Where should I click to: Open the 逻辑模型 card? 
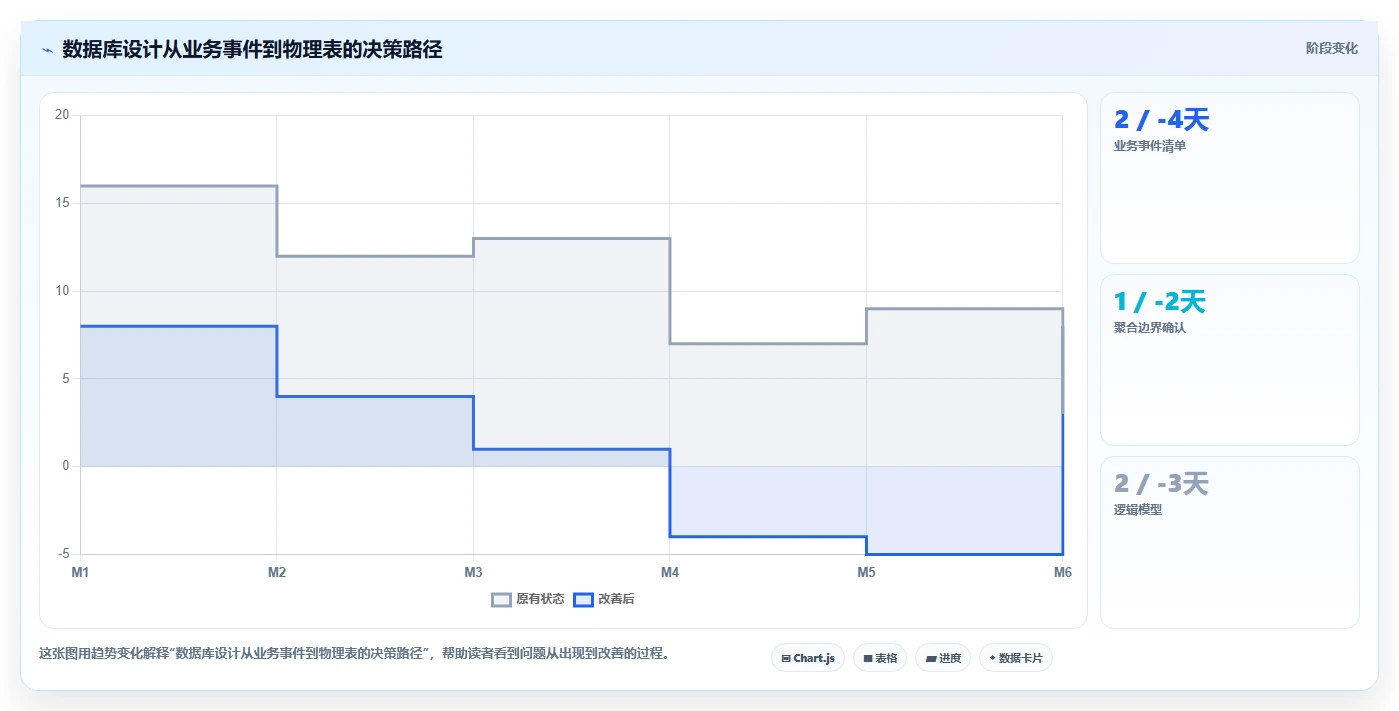[1230, 542]
